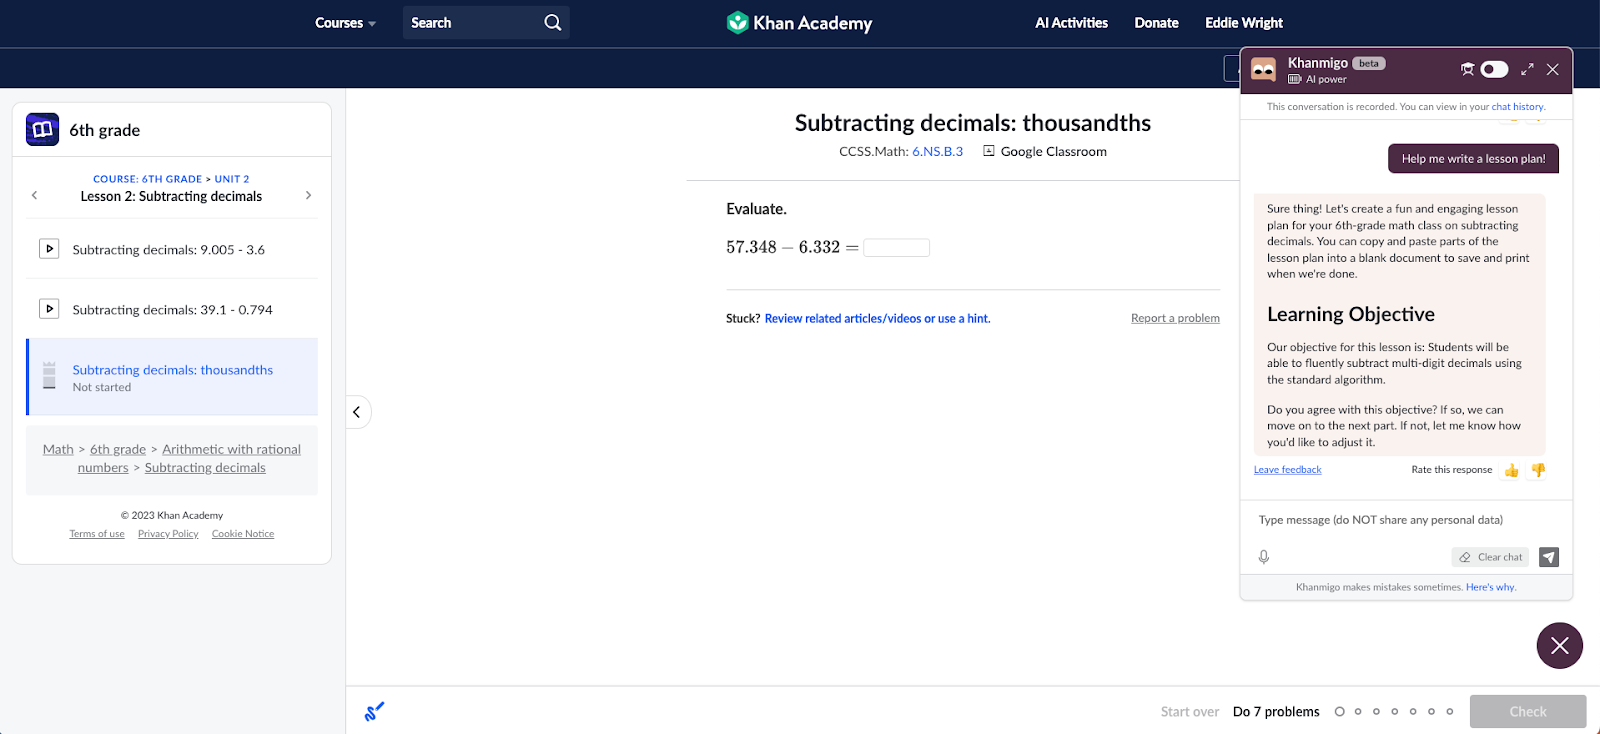
Task: Open Privacy Policy
Action: click(168, 534)
